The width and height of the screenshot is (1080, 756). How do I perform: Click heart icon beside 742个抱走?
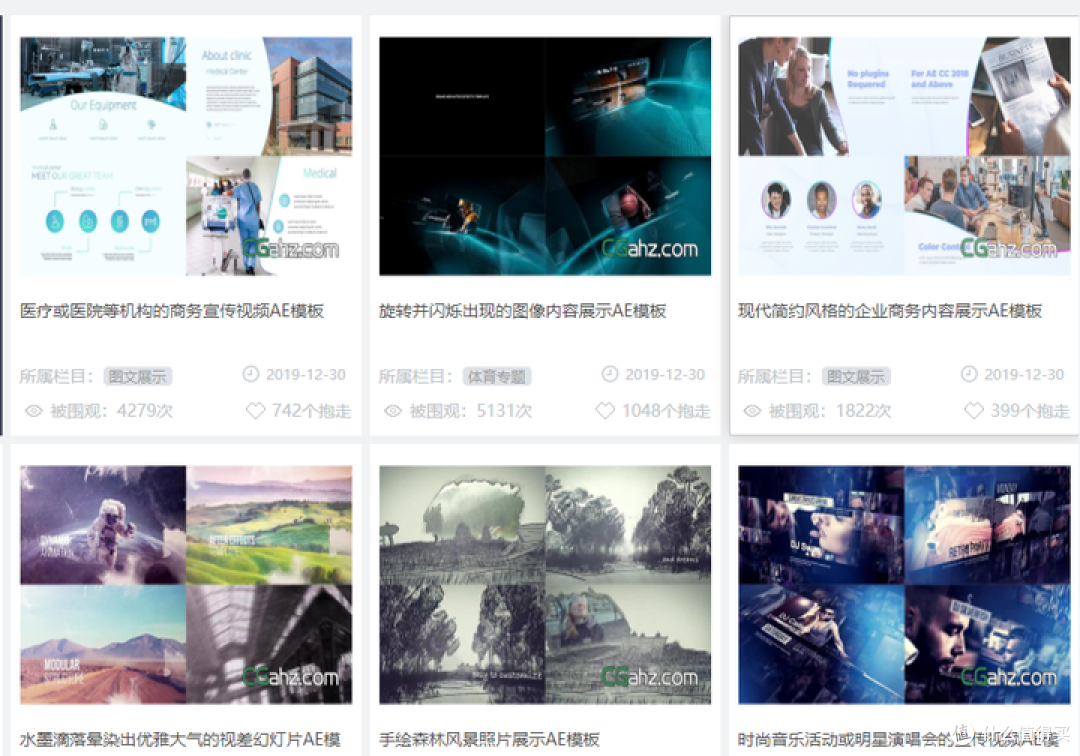click(x=256, y=411)
